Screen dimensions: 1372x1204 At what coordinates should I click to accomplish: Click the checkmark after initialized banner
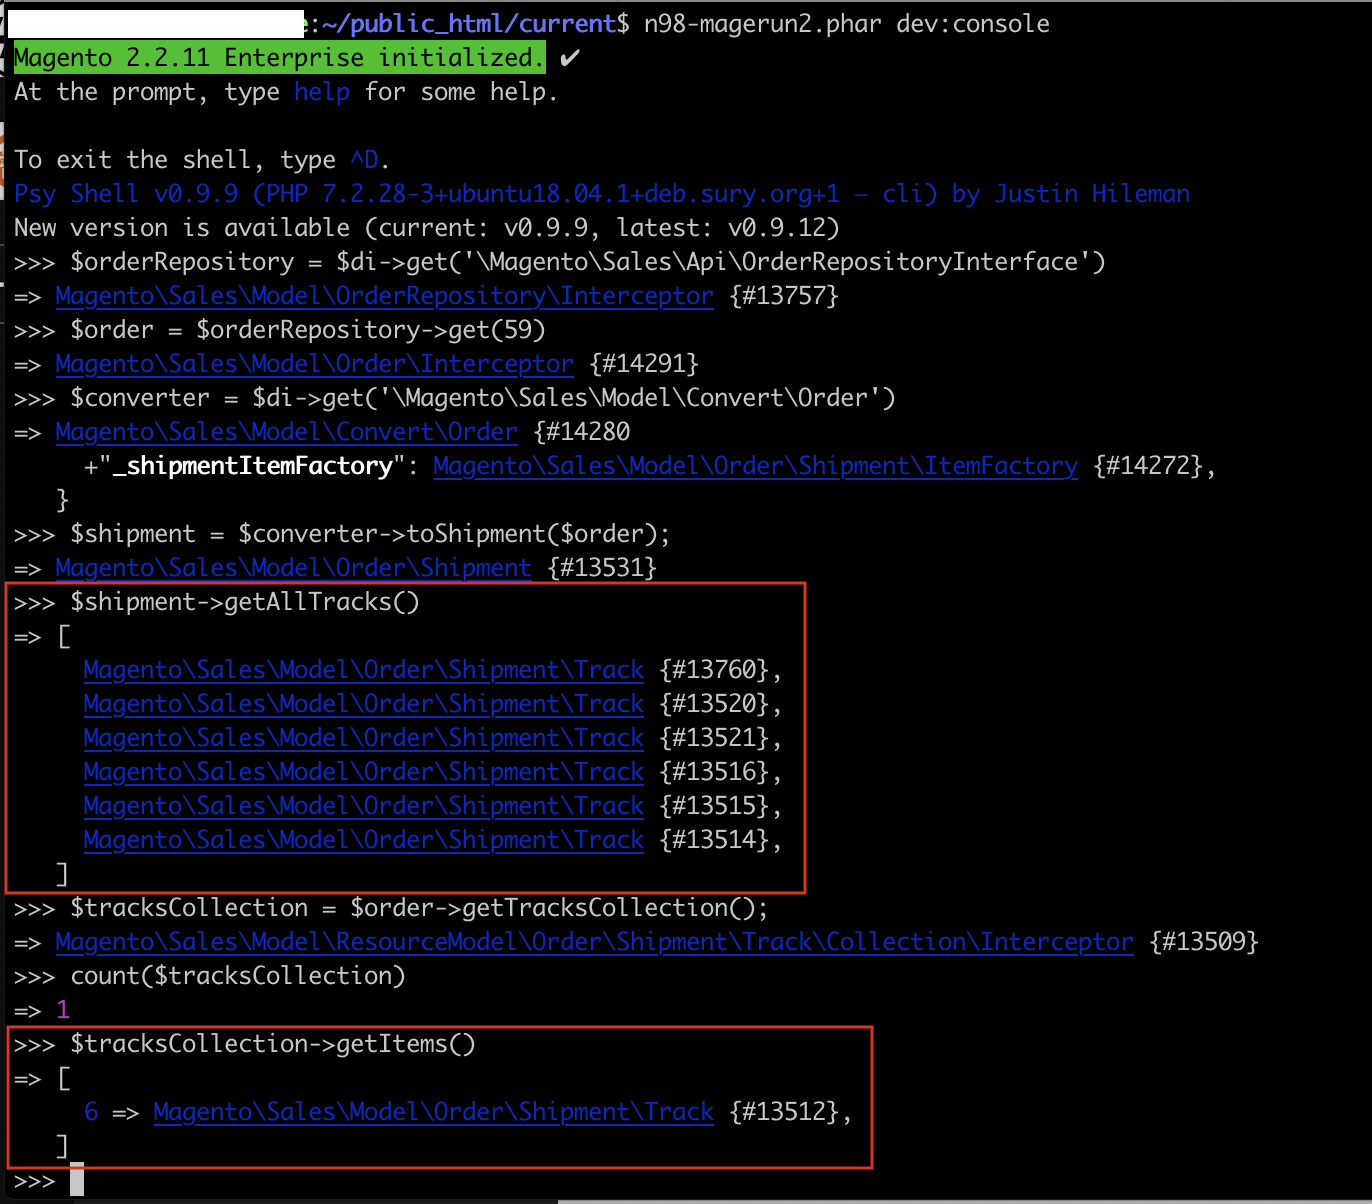[570, 58]
